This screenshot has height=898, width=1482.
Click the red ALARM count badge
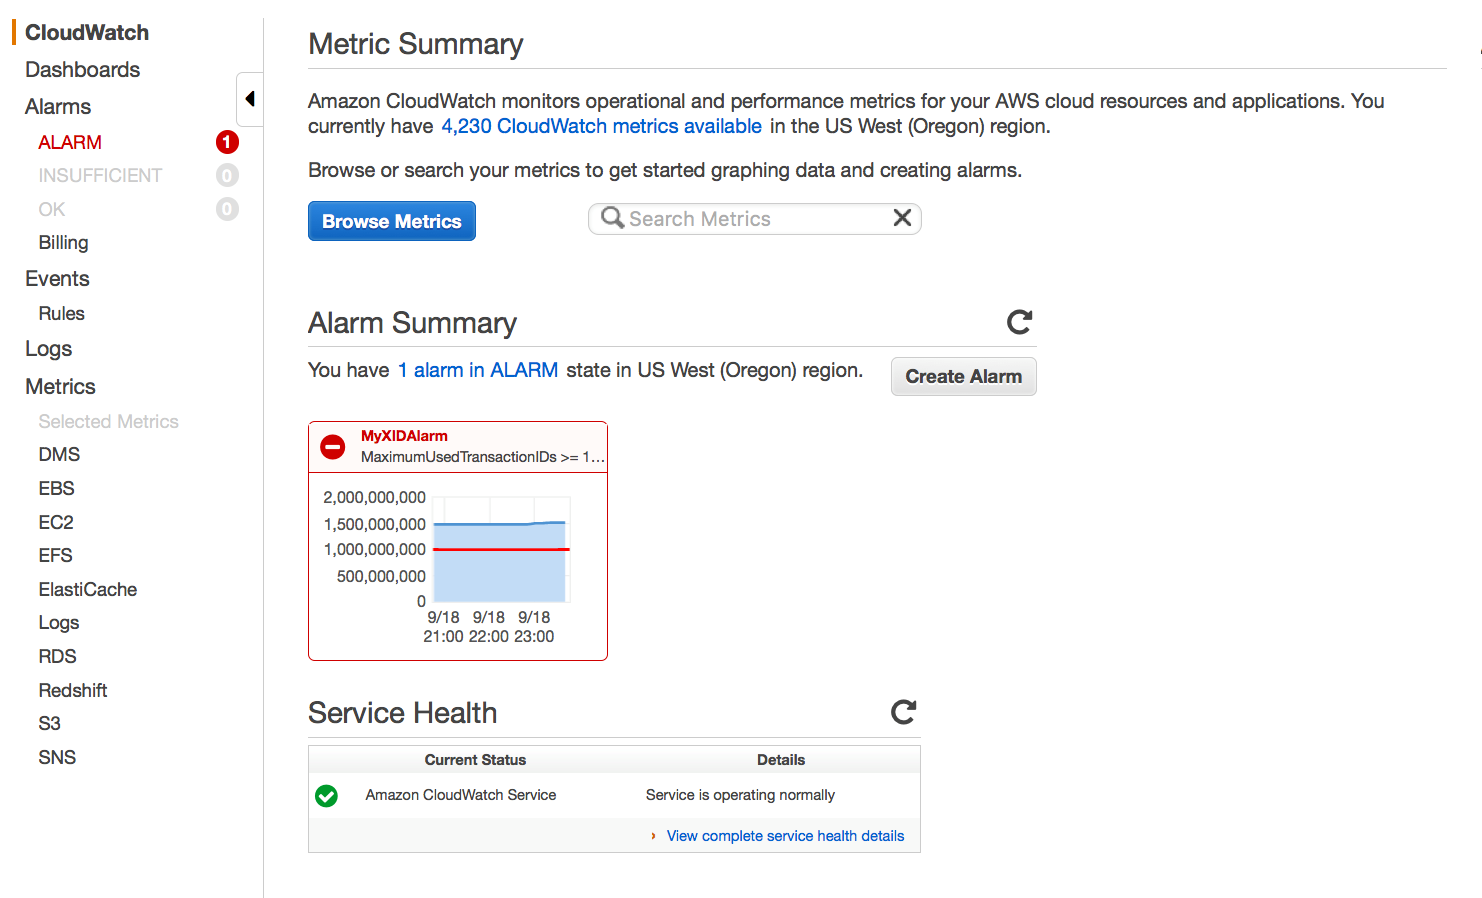pyautogui.click(x=227, y=142)
